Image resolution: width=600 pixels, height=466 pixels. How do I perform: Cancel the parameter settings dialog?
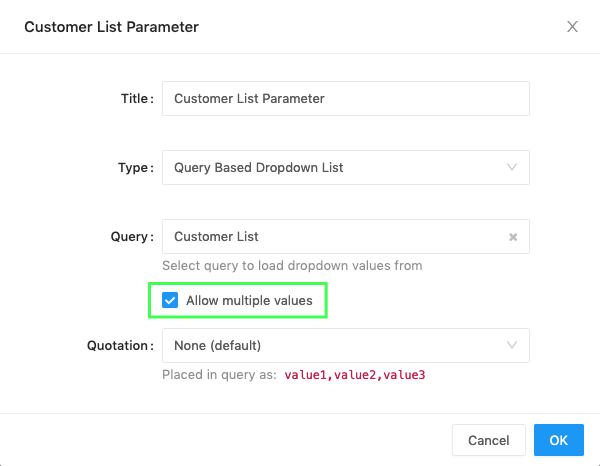pyautogui.click(x=489, y=440)
